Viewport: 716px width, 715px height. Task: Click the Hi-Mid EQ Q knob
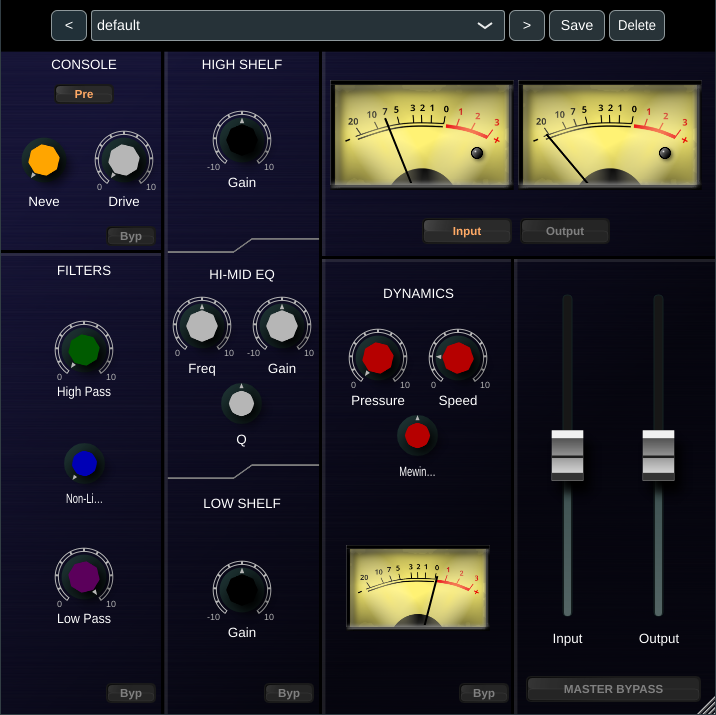242,404
